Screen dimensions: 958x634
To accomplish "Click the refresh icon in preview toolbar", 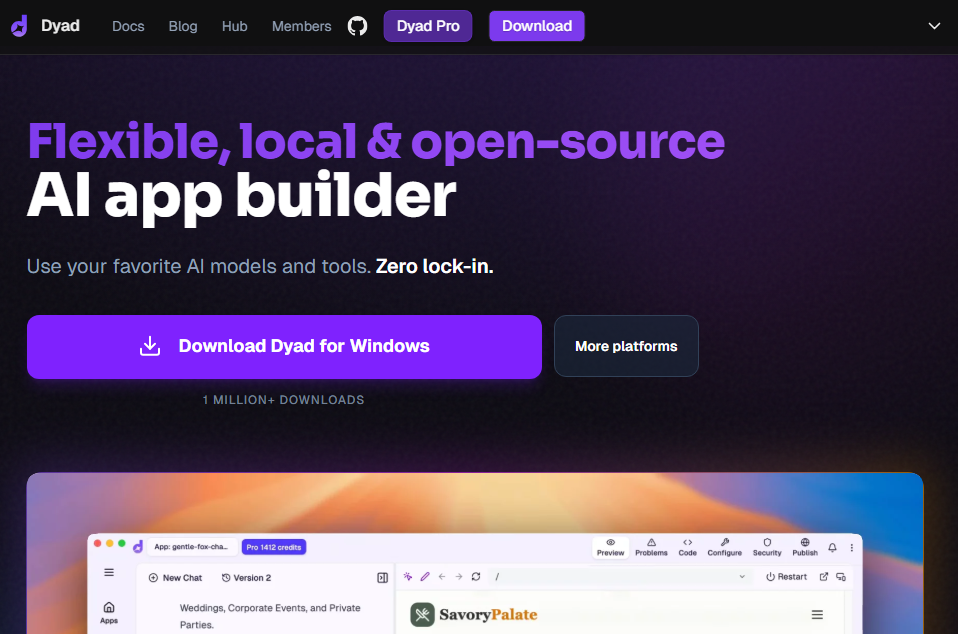I will click(475, 577).
